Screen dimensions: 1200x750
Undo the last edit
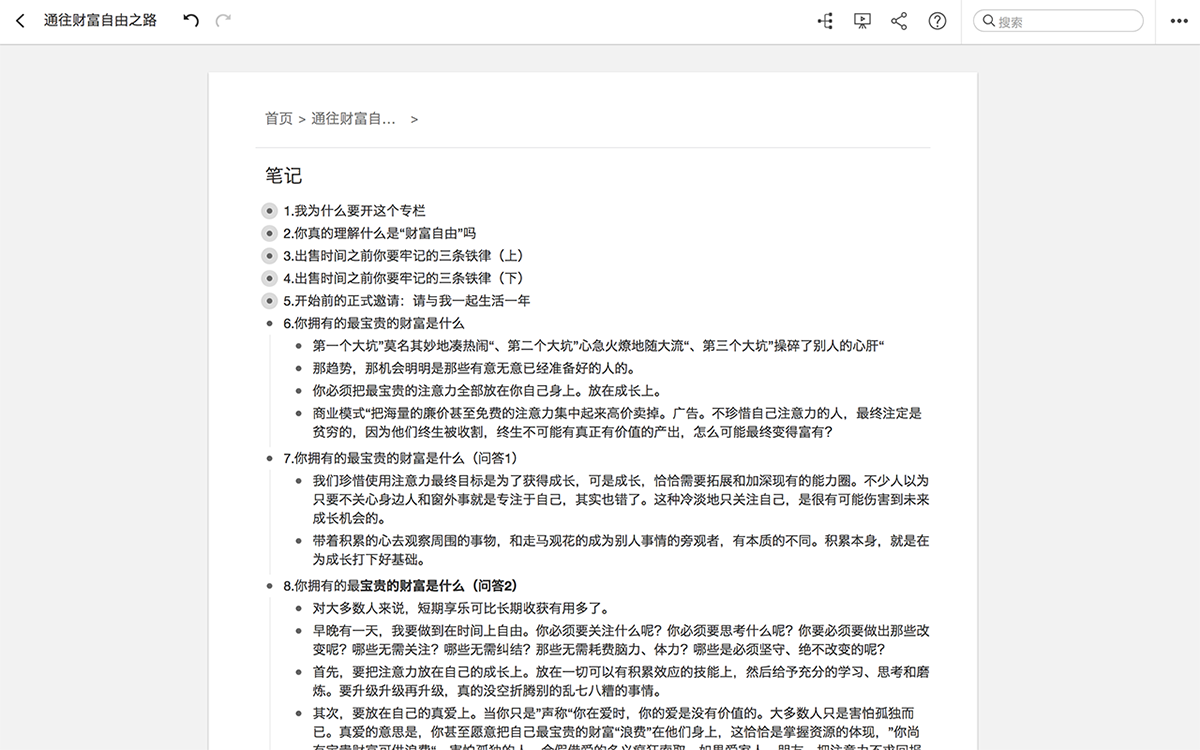(x=191, y=21)
